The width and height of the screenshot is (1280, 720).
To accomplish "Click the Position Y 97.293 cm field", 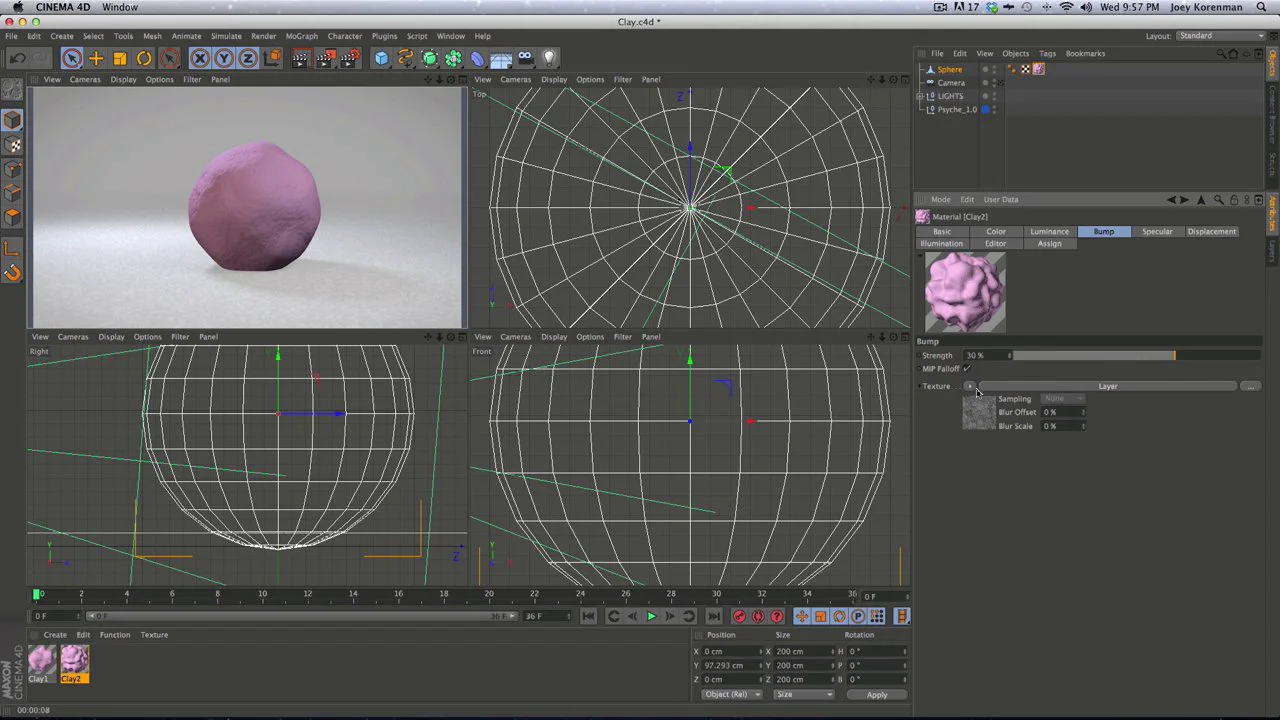I will [x=730, y=665].
